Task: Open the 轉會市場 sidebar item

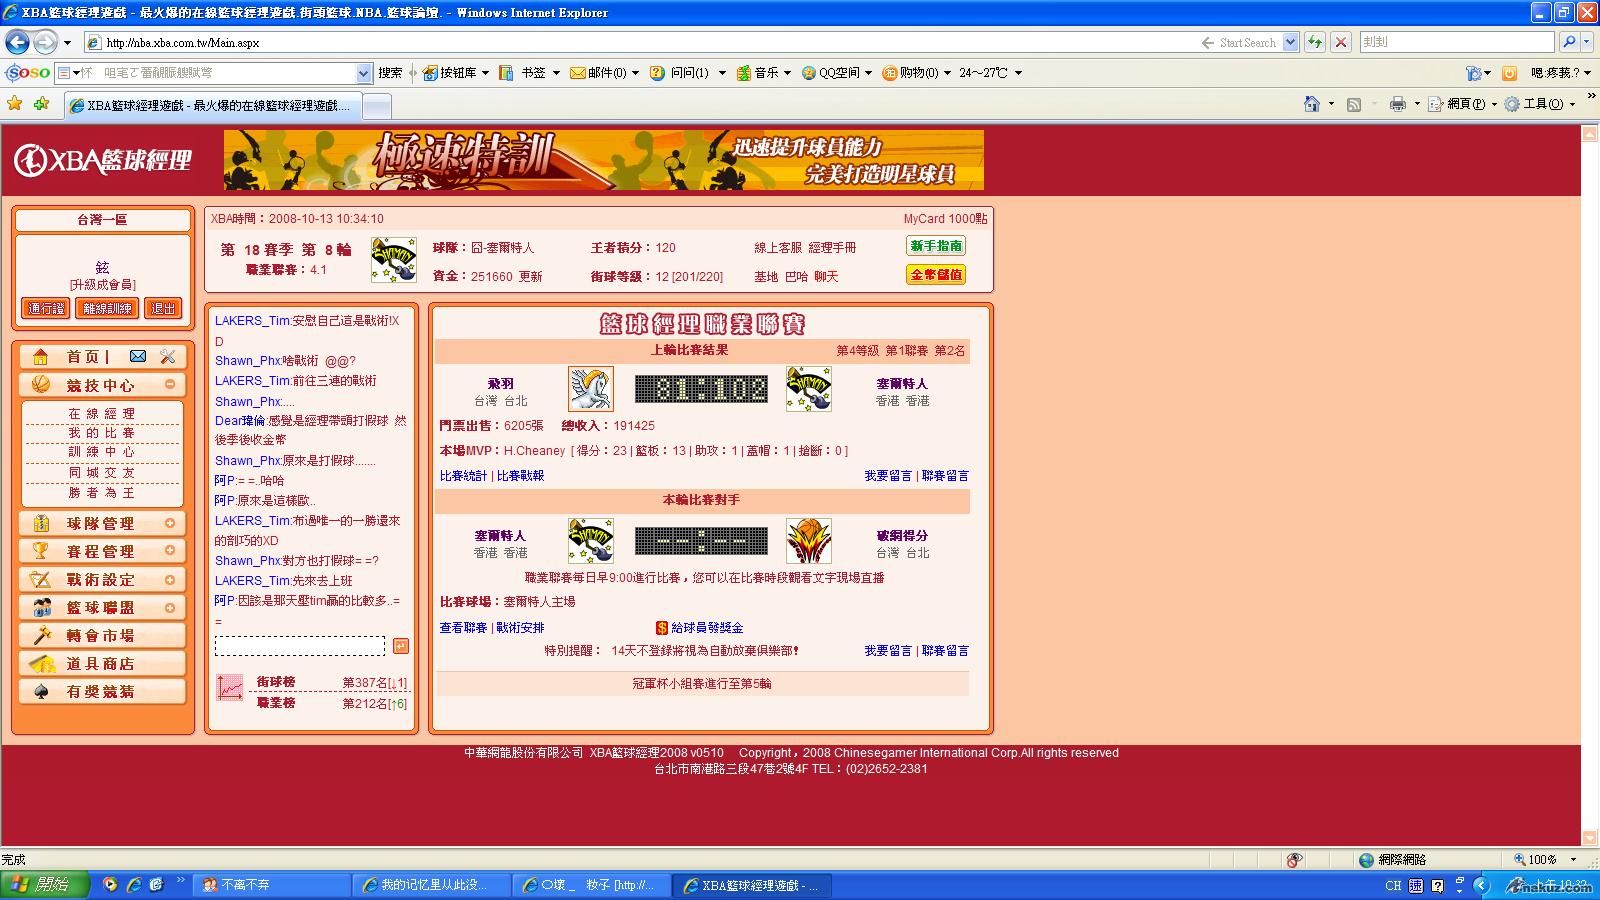Action: pos(102,636)
